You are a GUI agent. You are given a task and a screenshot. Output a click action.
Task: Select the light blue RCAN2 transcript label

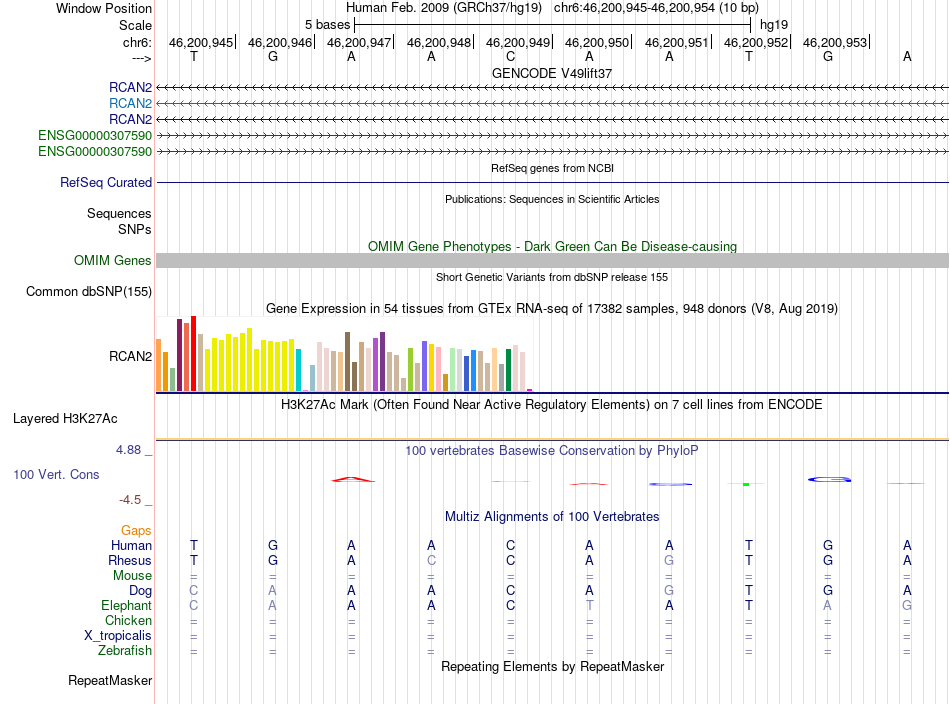[x=130, y=104]
